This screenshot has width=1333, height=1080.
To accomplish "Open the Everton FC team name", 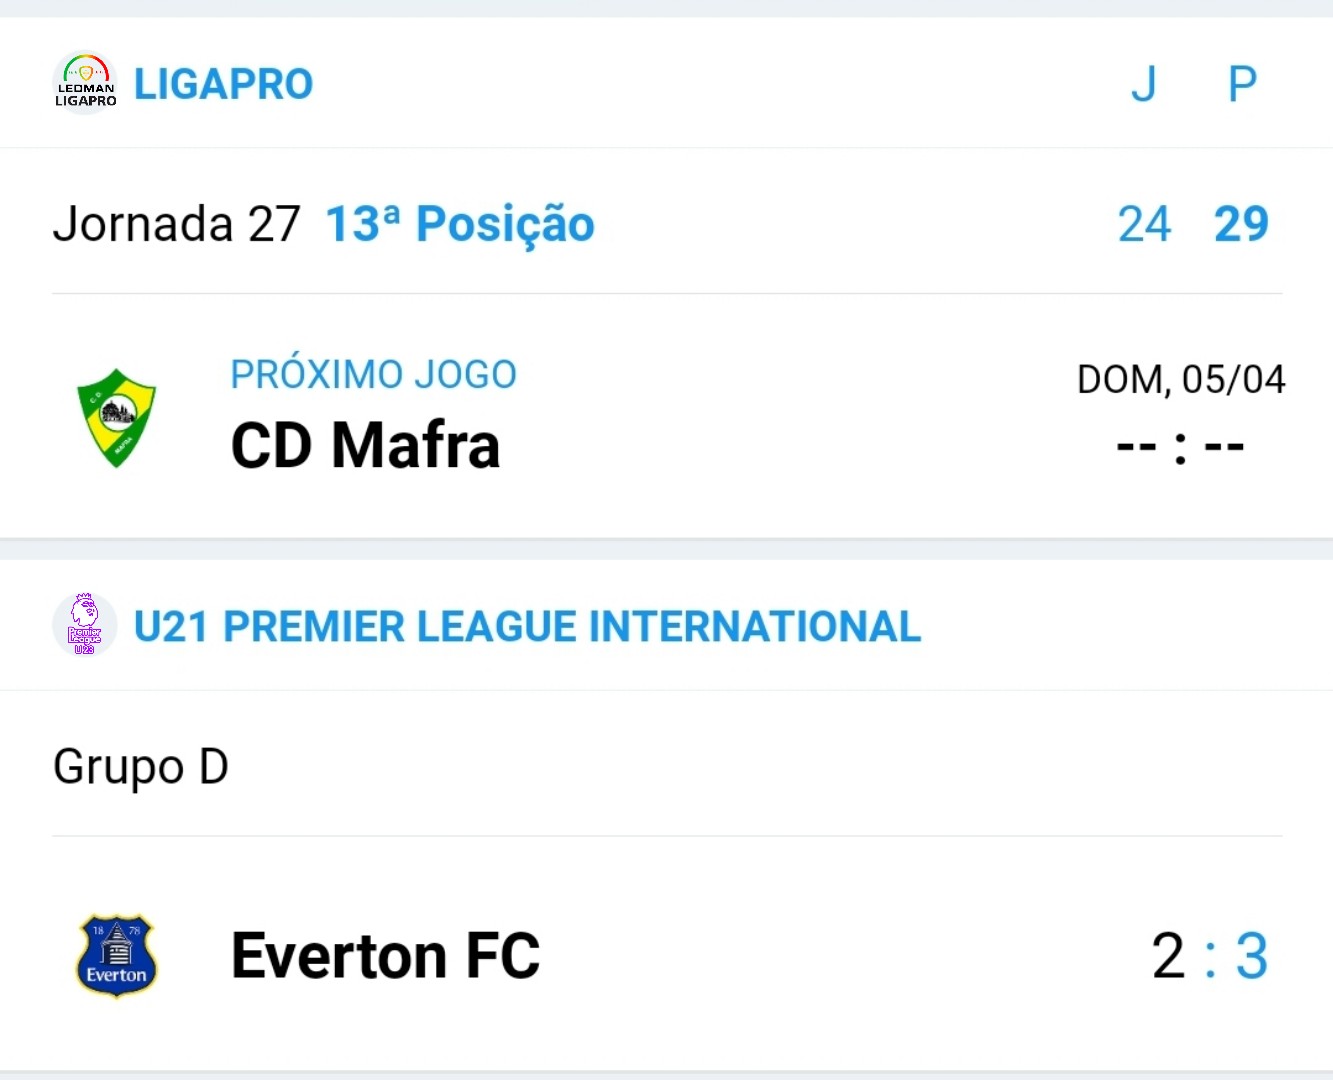I will click(385, 956).
